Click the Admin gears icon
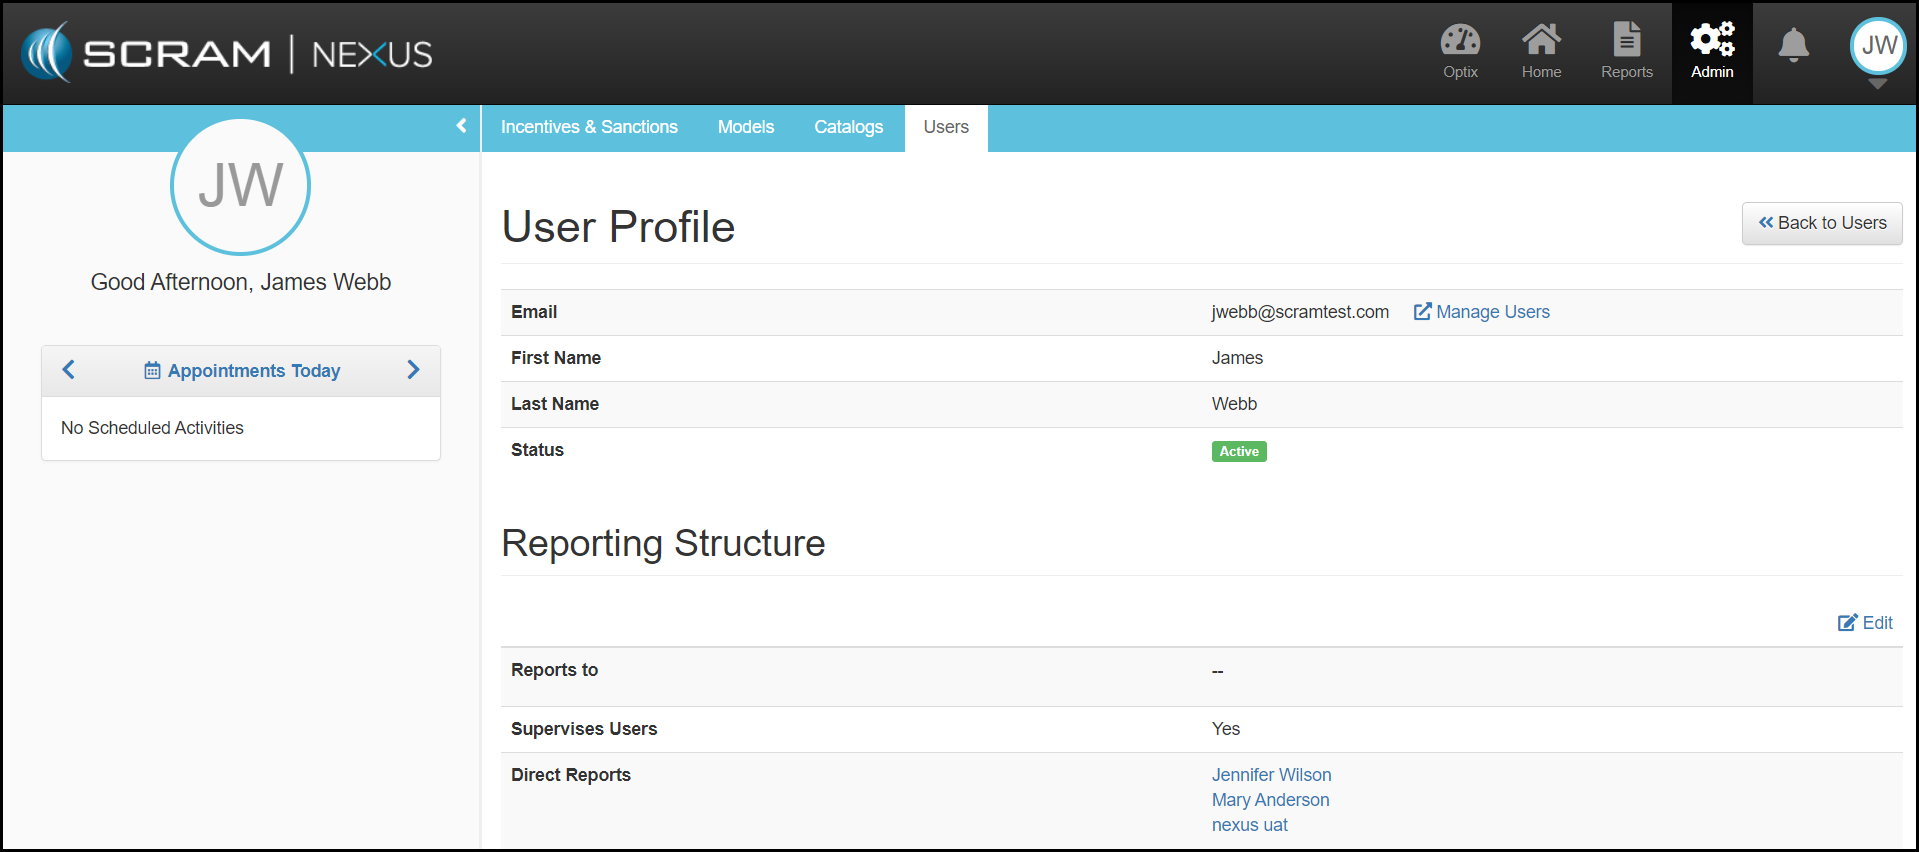The width and height of the screenshot is (1919, 852). point(1712,41)
